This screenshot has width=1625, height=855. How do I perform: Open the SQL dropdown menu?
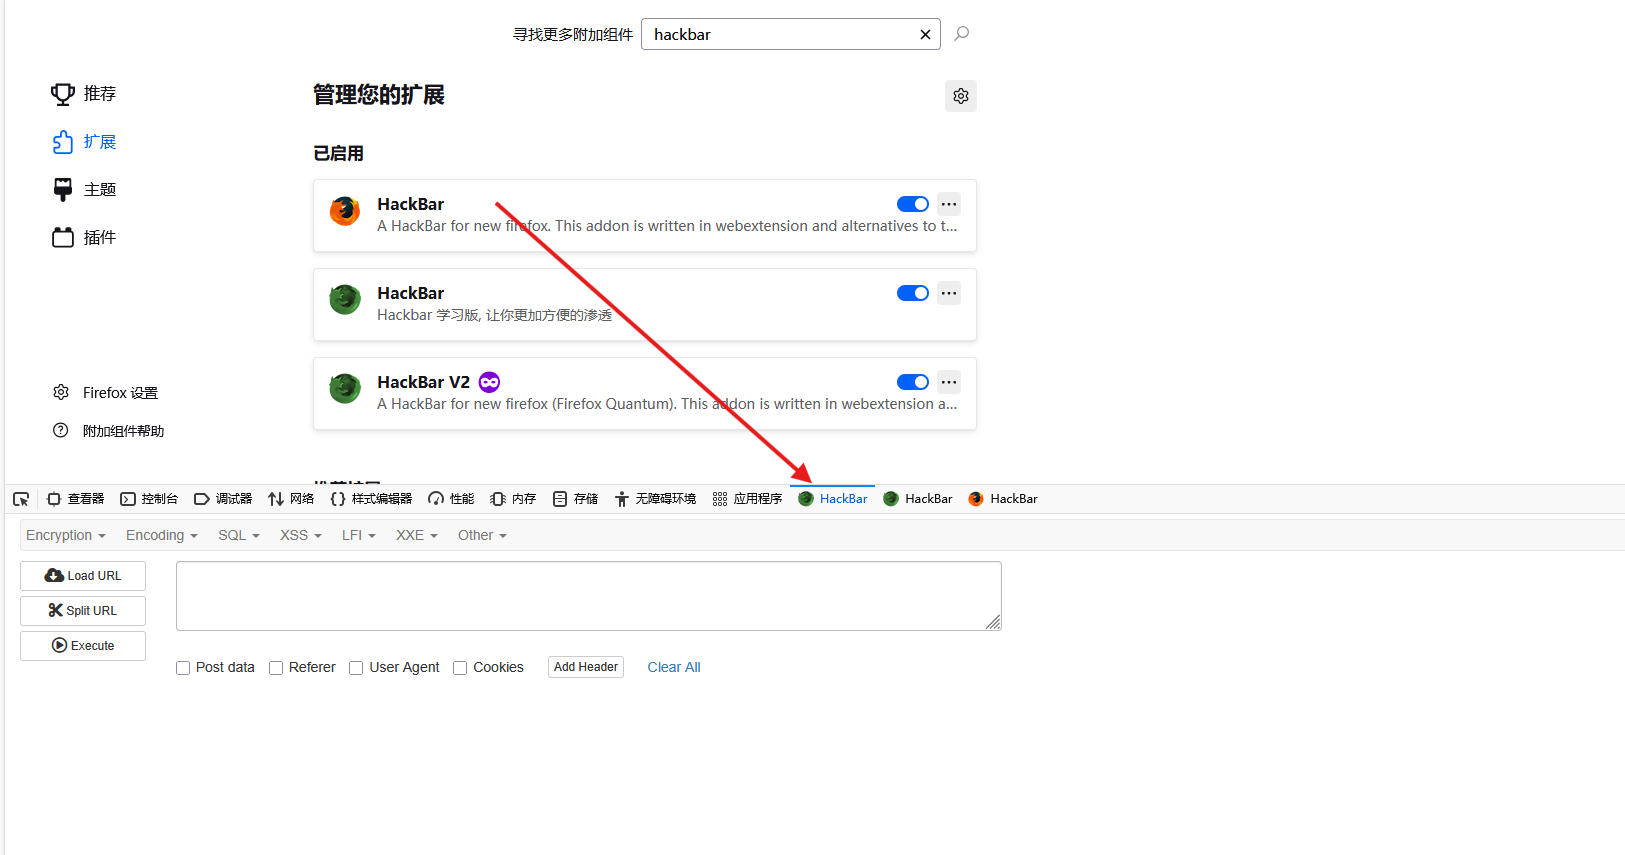[x=239, y=535]
